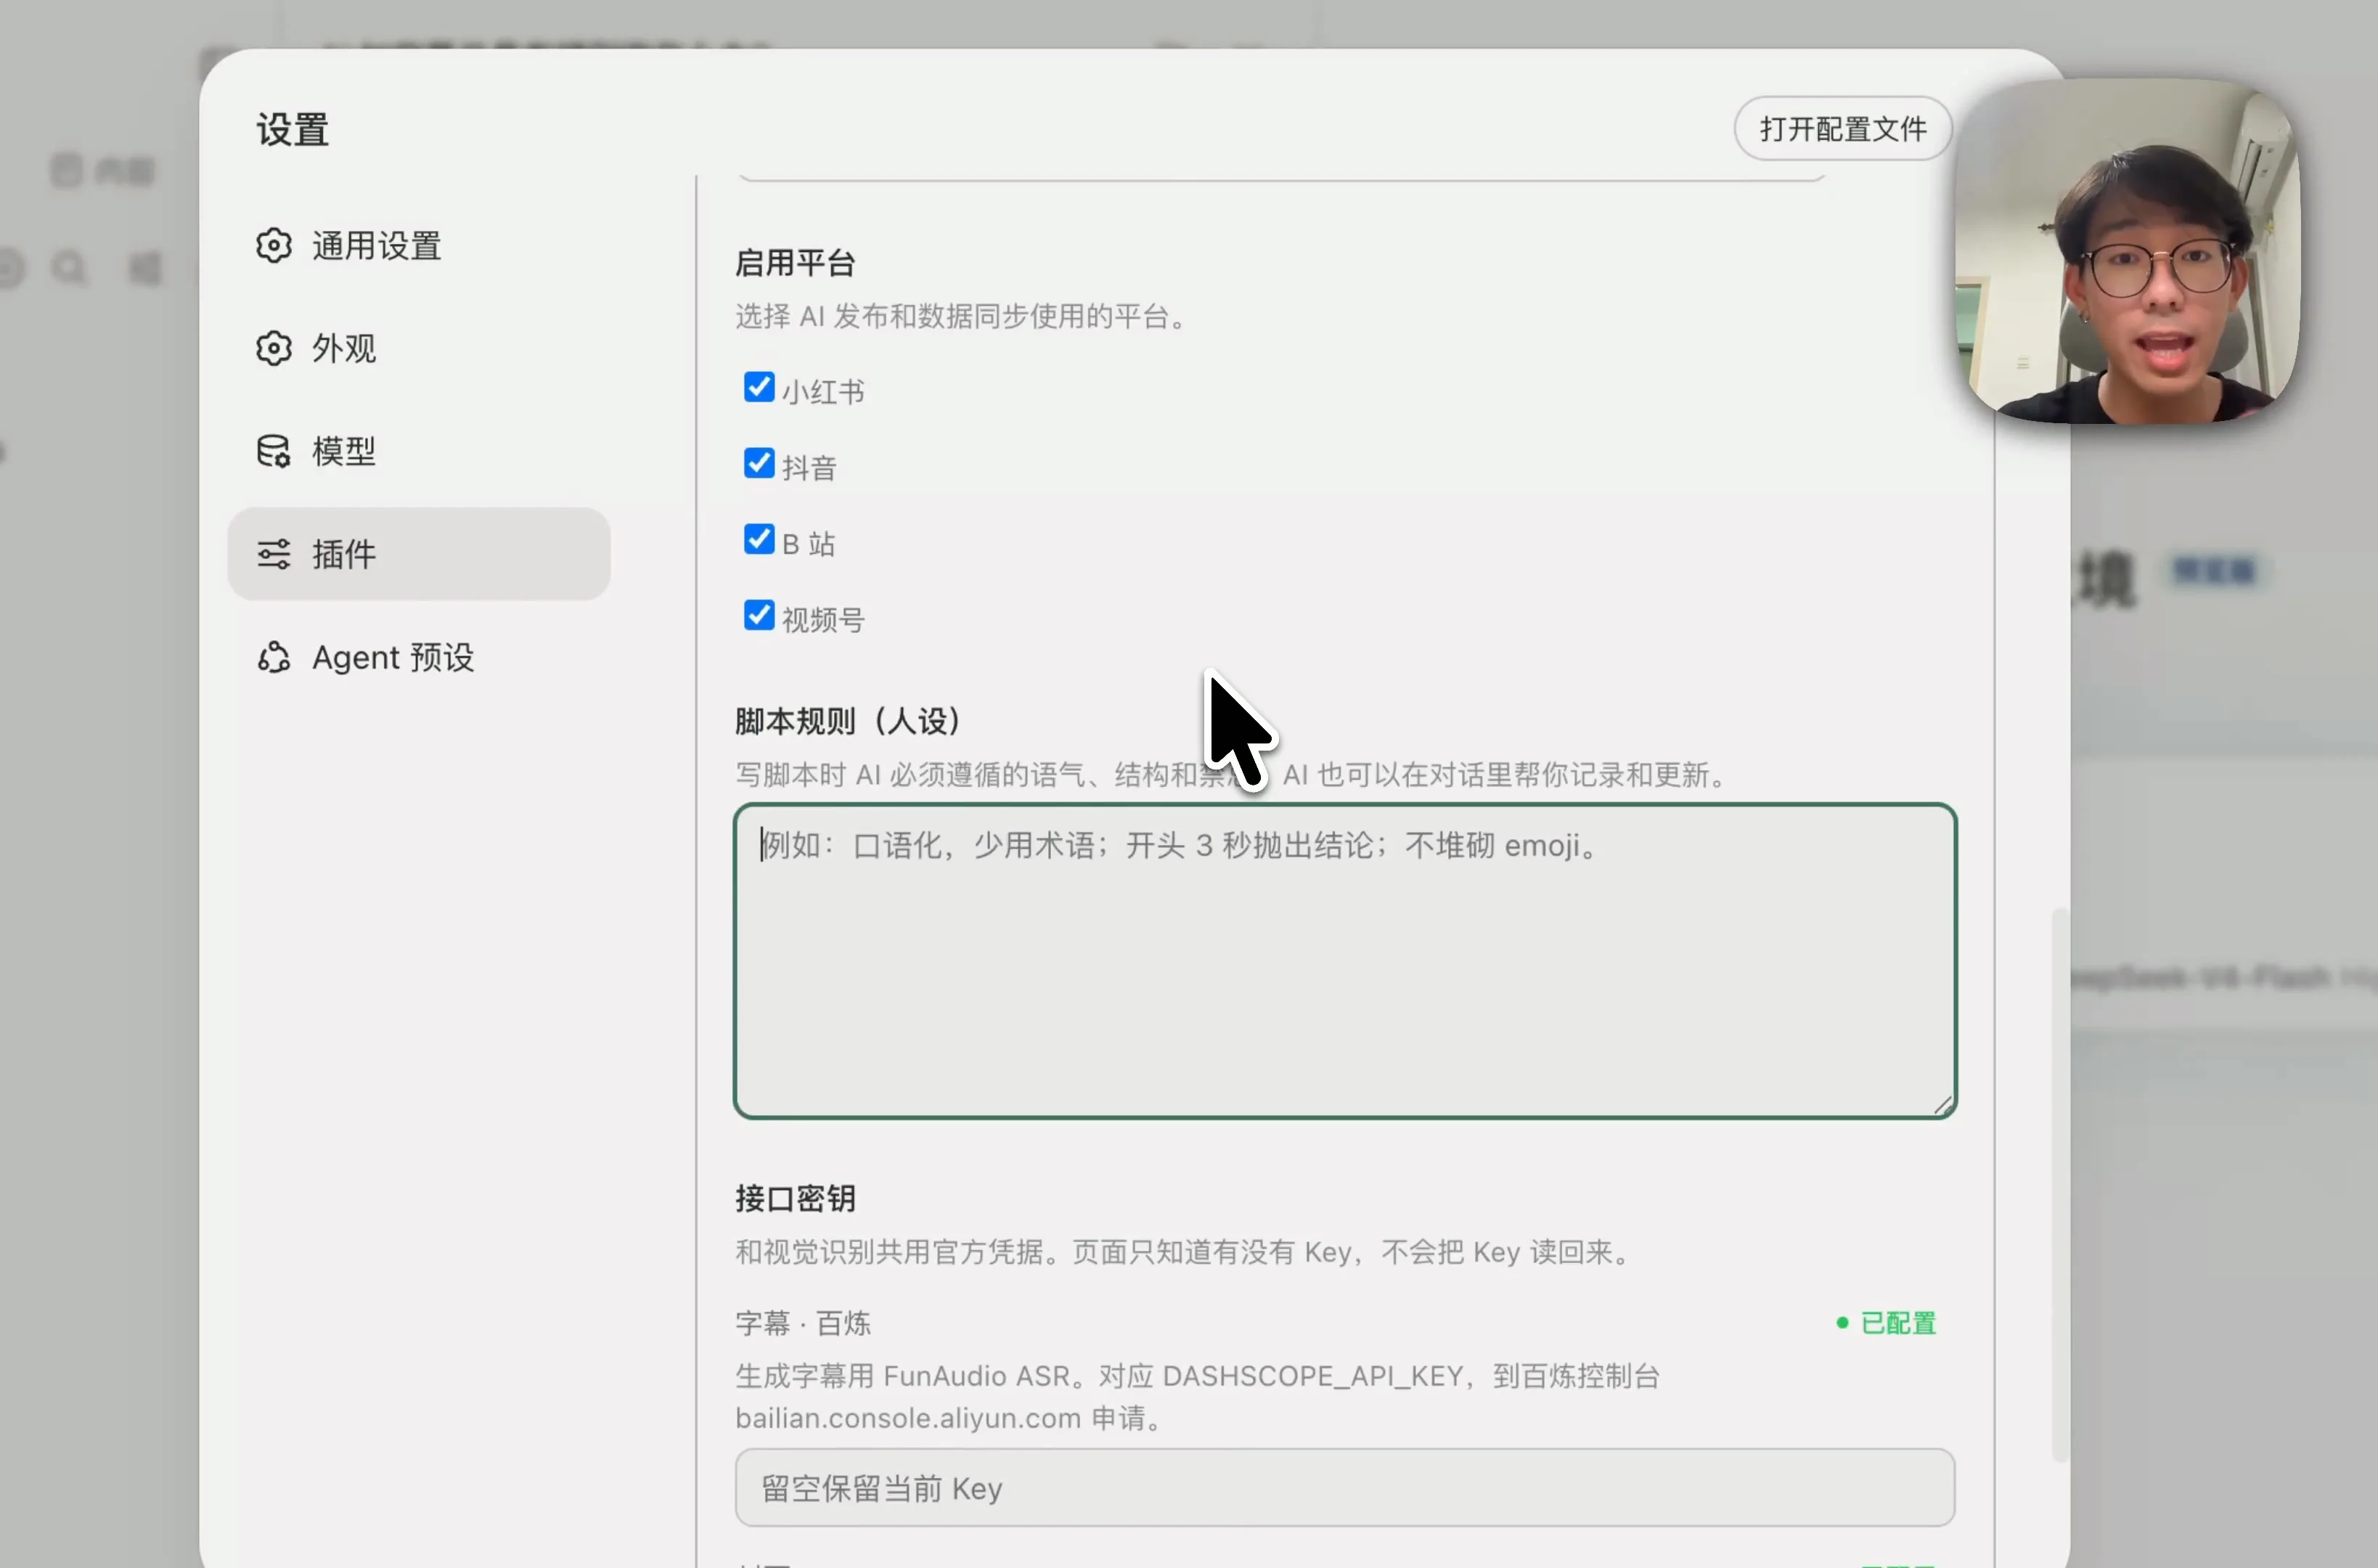Image resolution: width=2378 pixels, height=1568 pixels.
Task: Click the bailian.console.aliyun.com text
Action: pos(908,1418)
